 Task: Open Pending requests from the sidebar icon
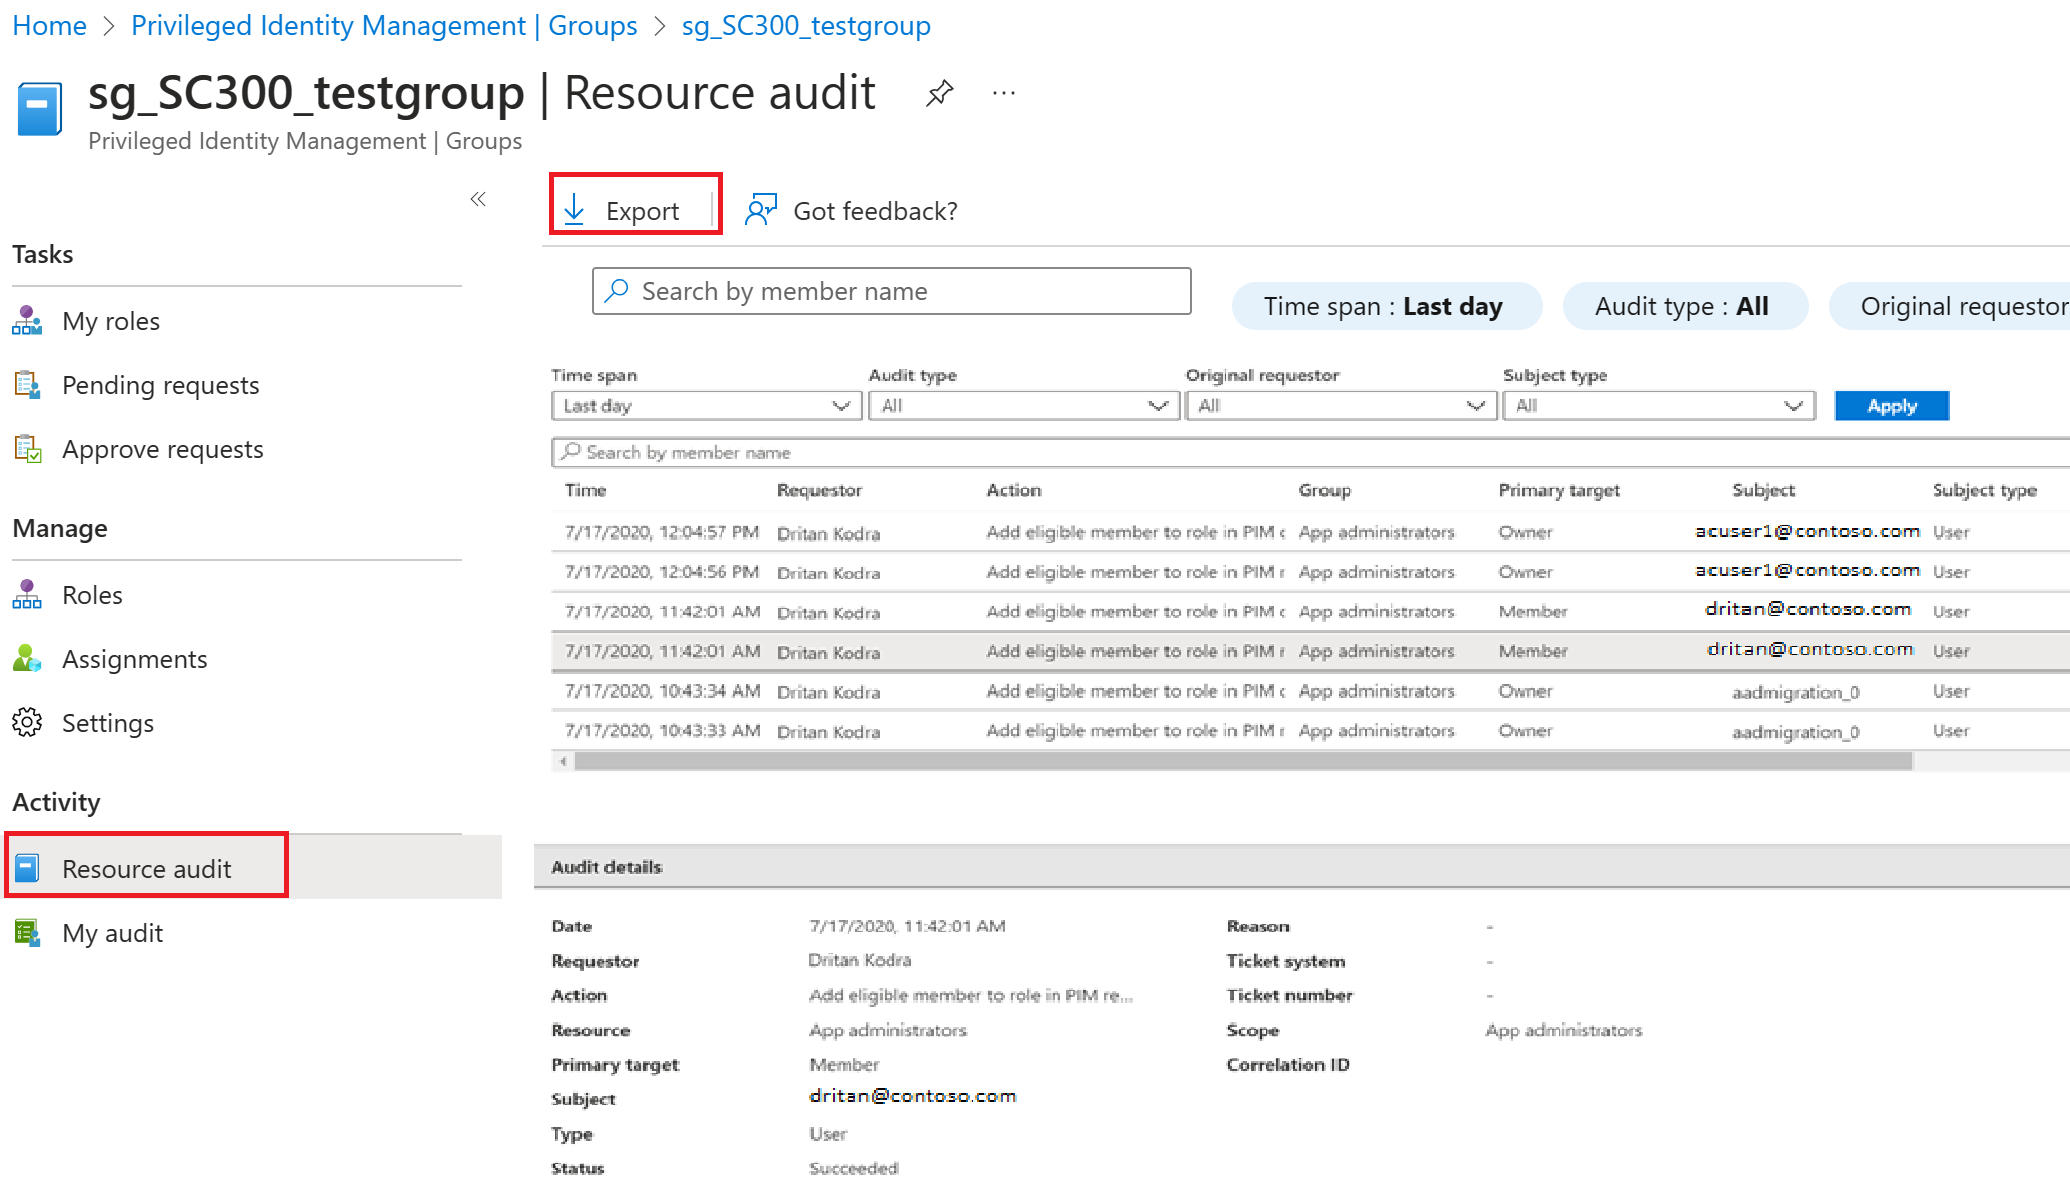[27, 384]
